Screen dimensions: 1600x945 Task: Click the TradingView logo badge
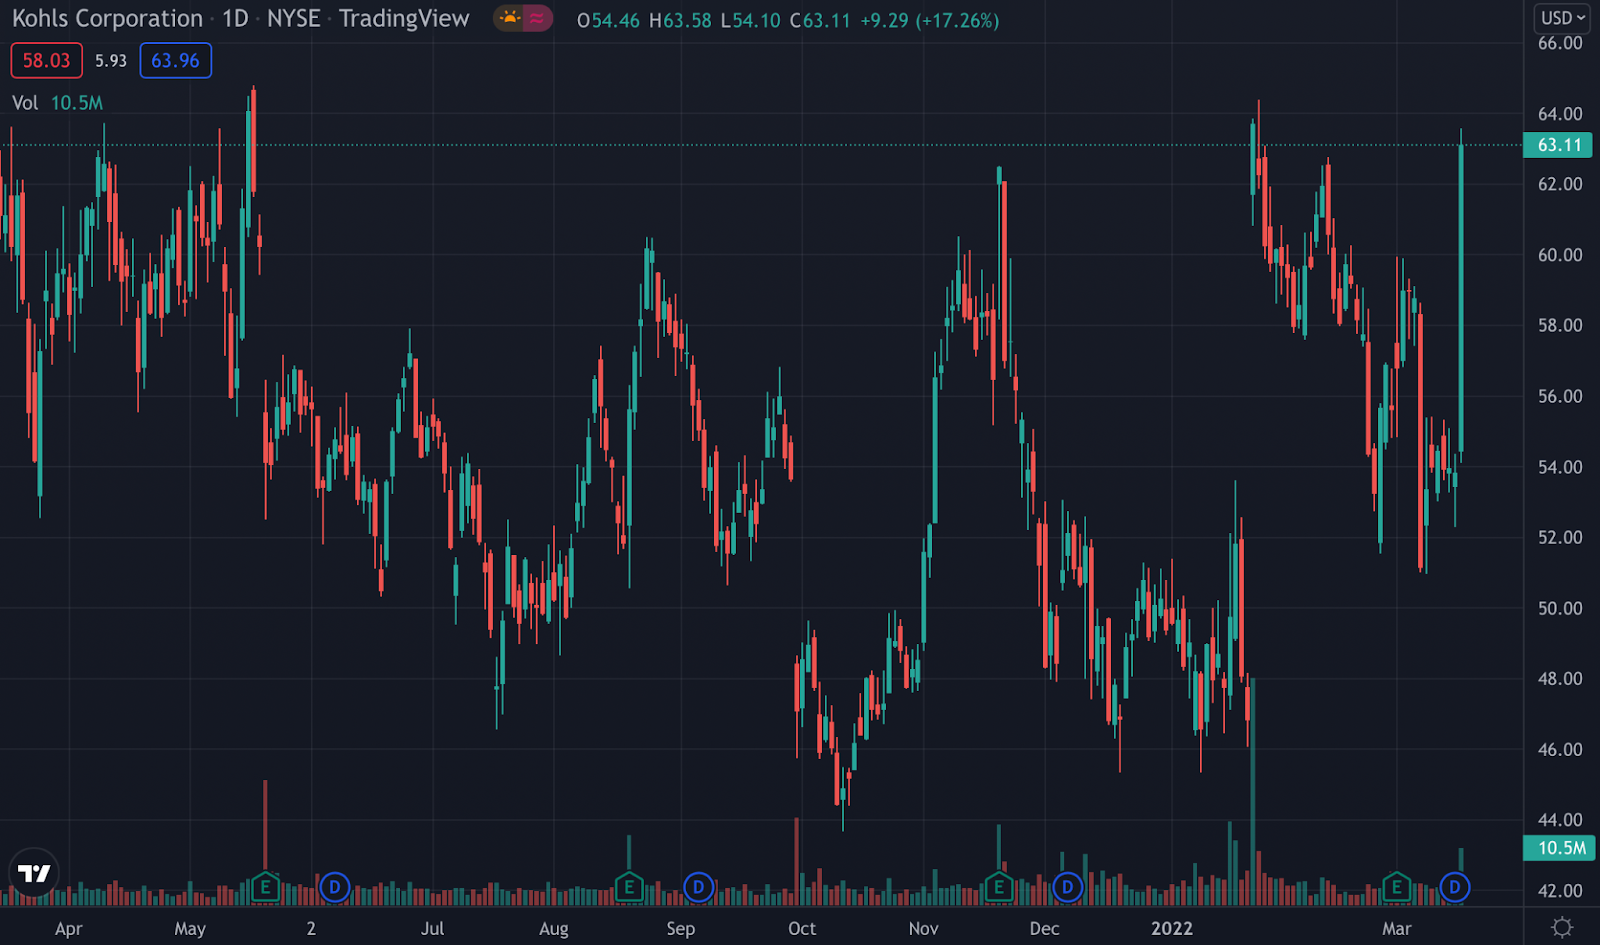tap(34, 873)
